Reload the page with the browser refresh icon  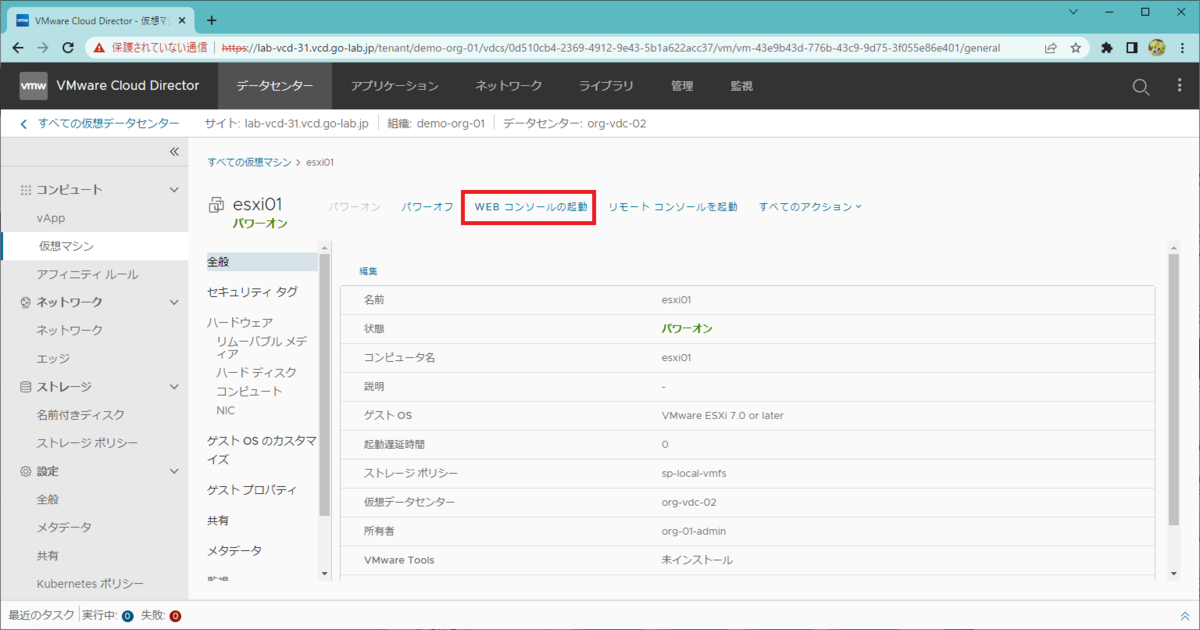pyautogui.click(x=68, y=47)
